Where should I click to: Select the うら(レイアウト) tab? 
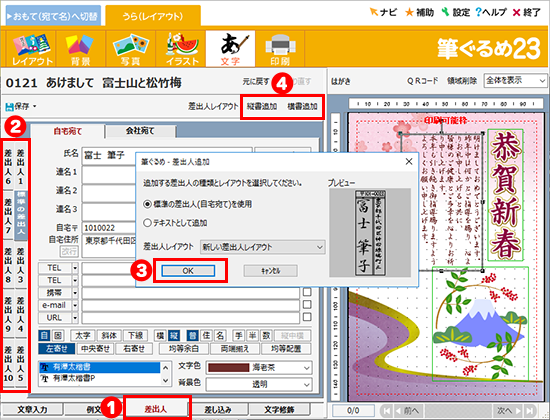(153, 16)
